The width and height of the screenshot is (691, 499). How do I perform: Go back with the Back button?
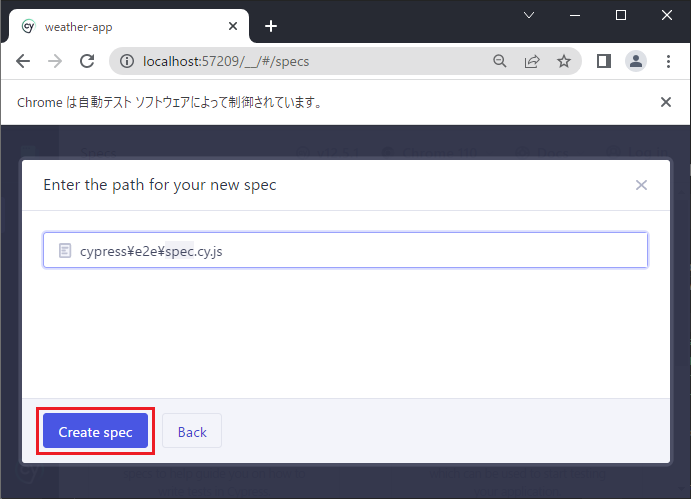pyautogui.click(x=192, y=431)
